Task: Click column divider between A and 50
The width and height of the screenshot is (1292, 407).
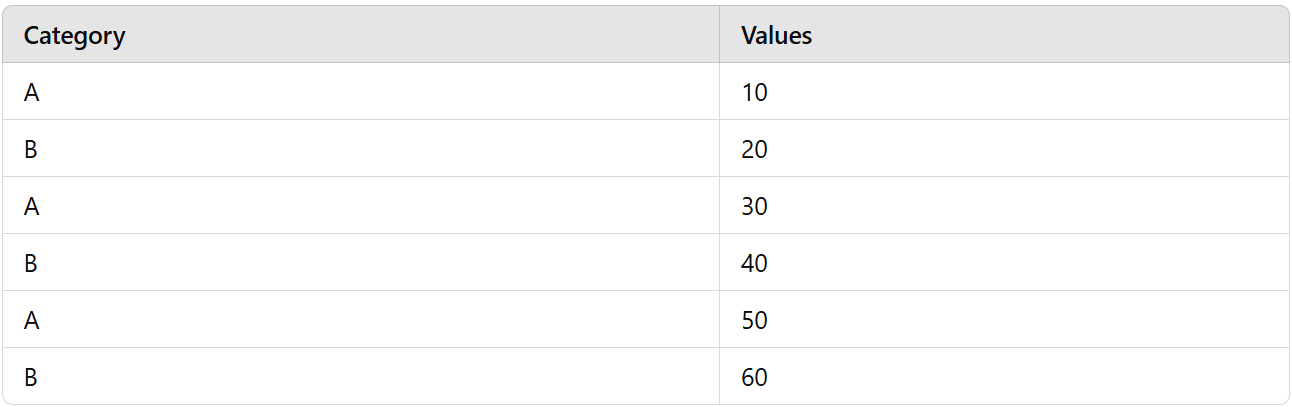Action: point(719,320)
